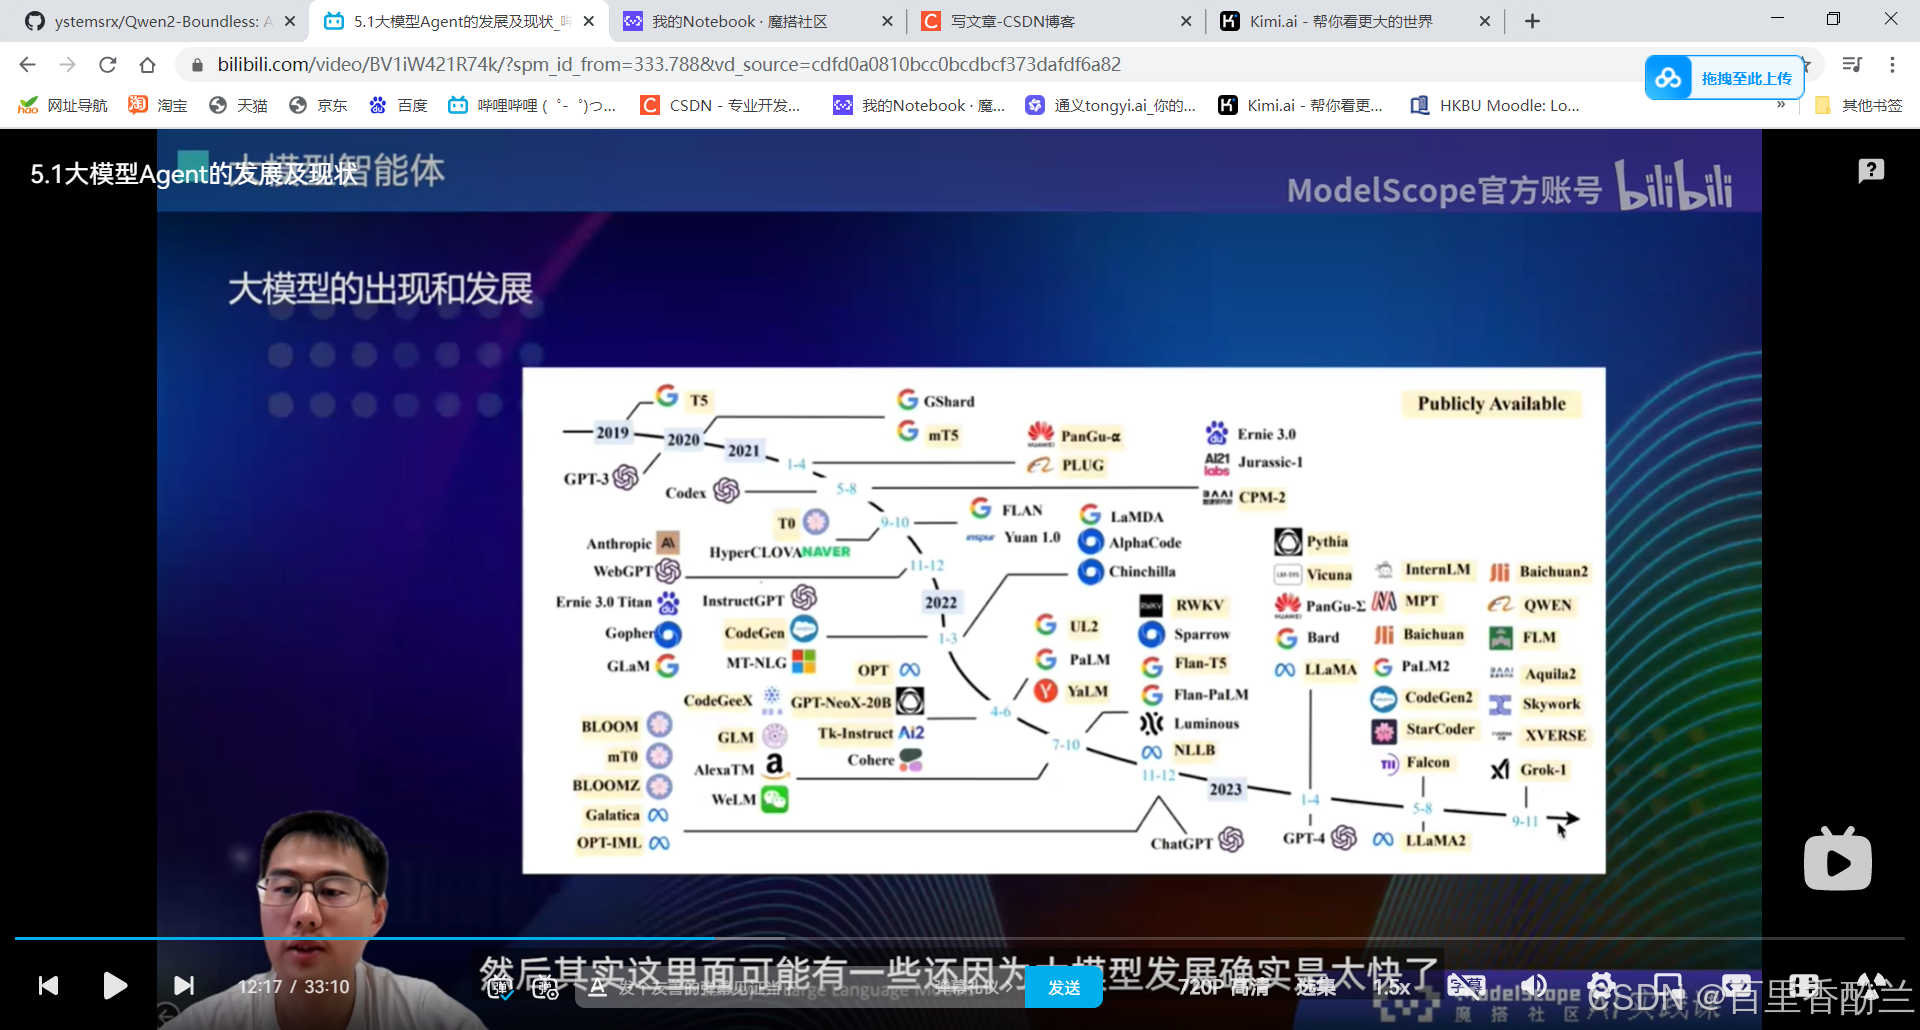Click the 拖拽至此上传 upload label
The height and width of the screenshot is (1030, 1920).
pos(1746,78)
